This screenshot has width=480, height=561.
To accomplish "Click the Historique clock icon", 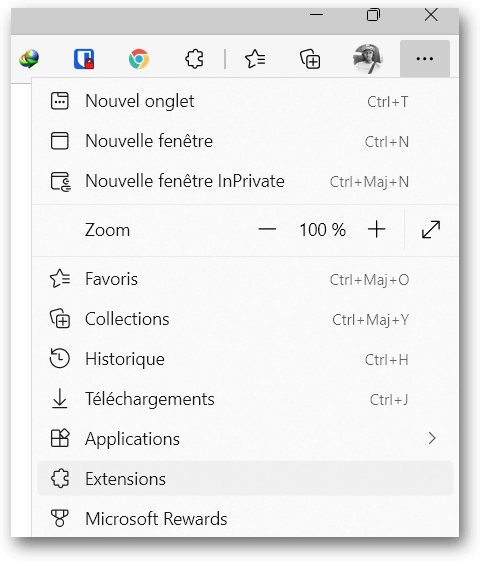I will (59, 358).
